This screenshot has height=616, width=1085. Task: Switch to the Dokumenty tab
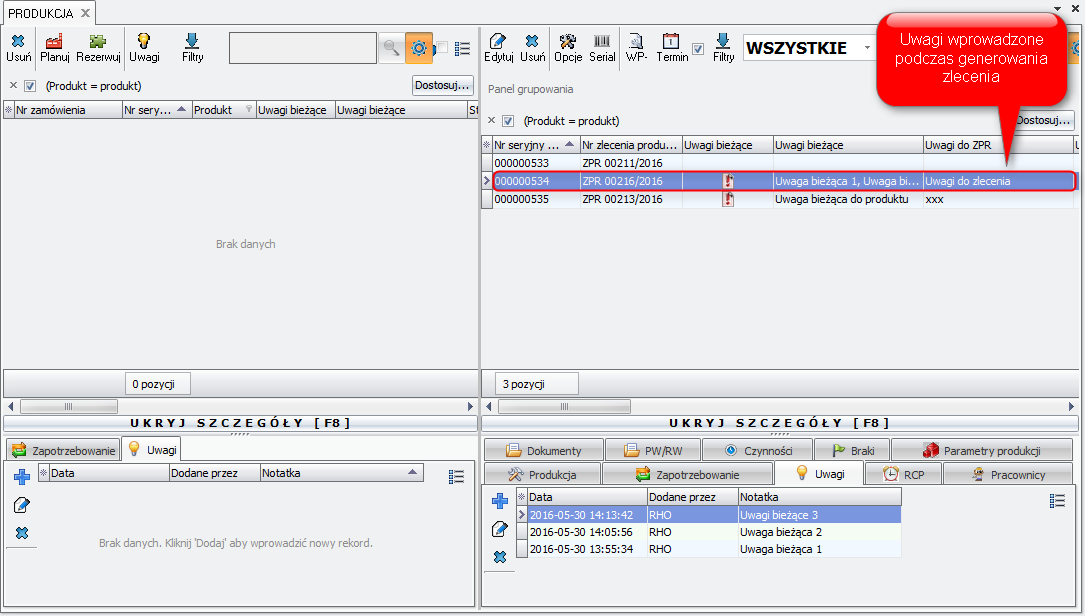543,451
